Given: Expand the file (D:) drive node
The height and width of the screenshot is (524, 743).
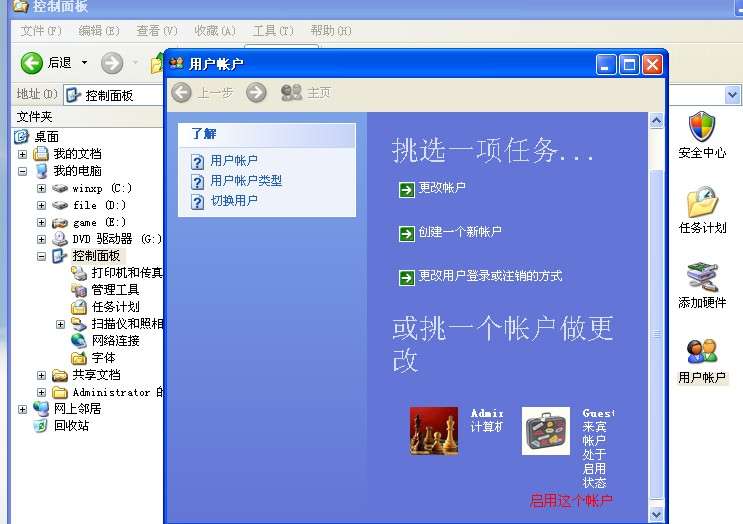Looking at the screenshot, I should [x=41, y=205].
